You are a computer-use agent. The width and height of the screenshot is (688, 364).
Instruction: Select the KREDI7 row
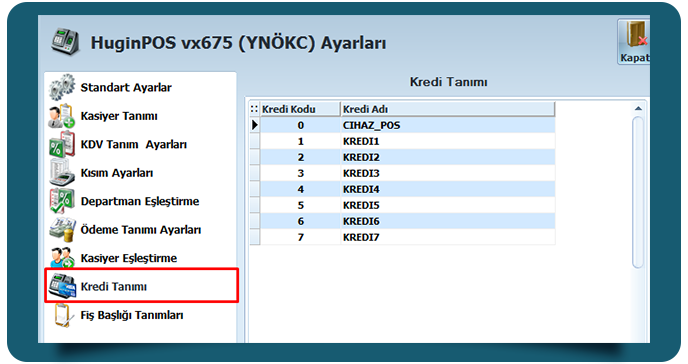tap(402, 237)
